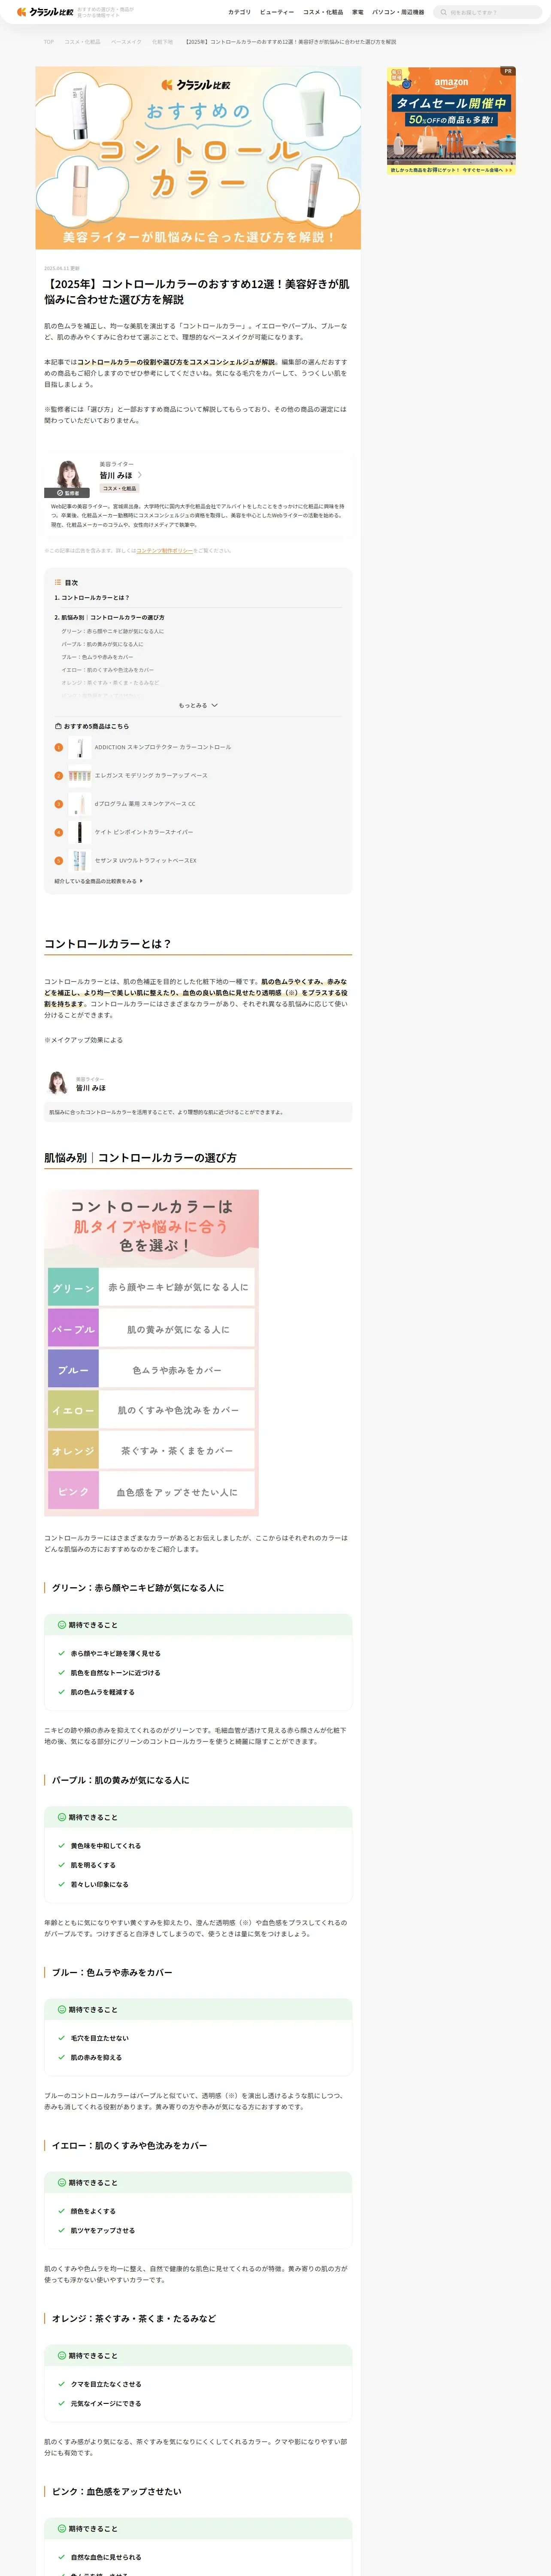551x2576 pixels.
Task: Open the コスメ・化粧品 header menu
Action: coord(323,12)
